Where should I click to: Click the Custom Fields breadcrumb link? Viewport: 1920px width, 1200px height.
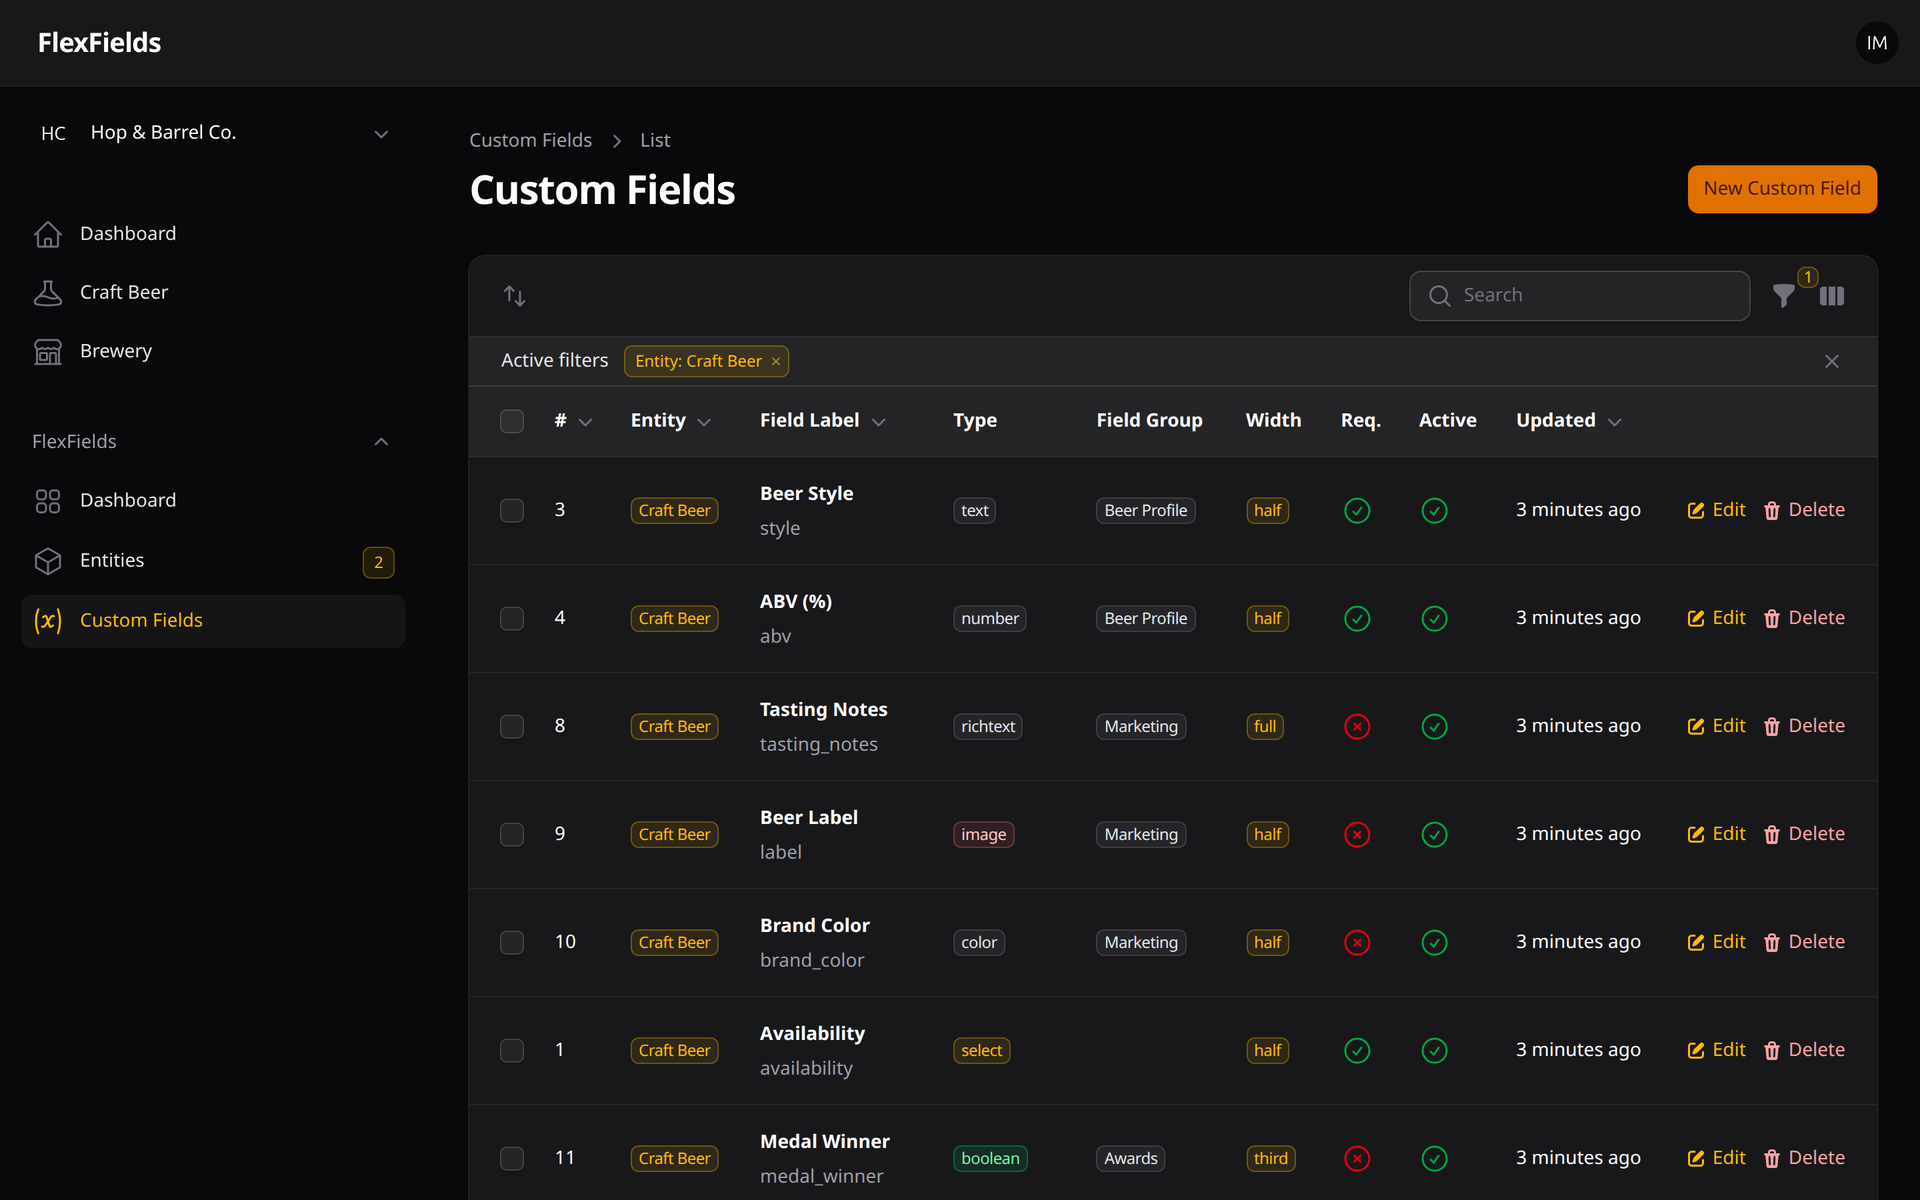point(530,141)
